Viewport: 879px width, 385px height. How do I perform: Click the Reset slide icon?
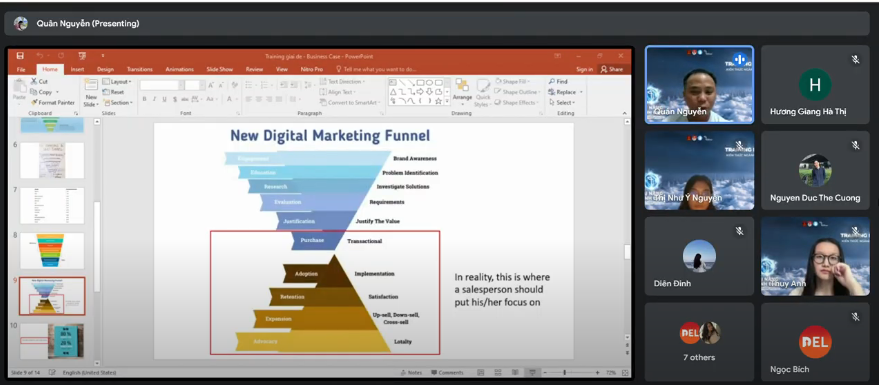pyautogui.click(x=106, y=92)
